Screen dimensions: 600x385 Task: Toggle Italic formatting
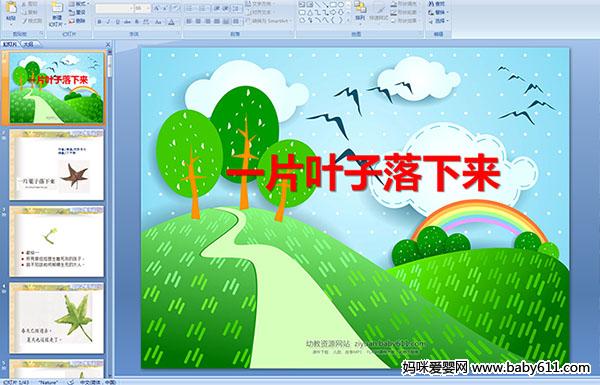tap(108, 22)
